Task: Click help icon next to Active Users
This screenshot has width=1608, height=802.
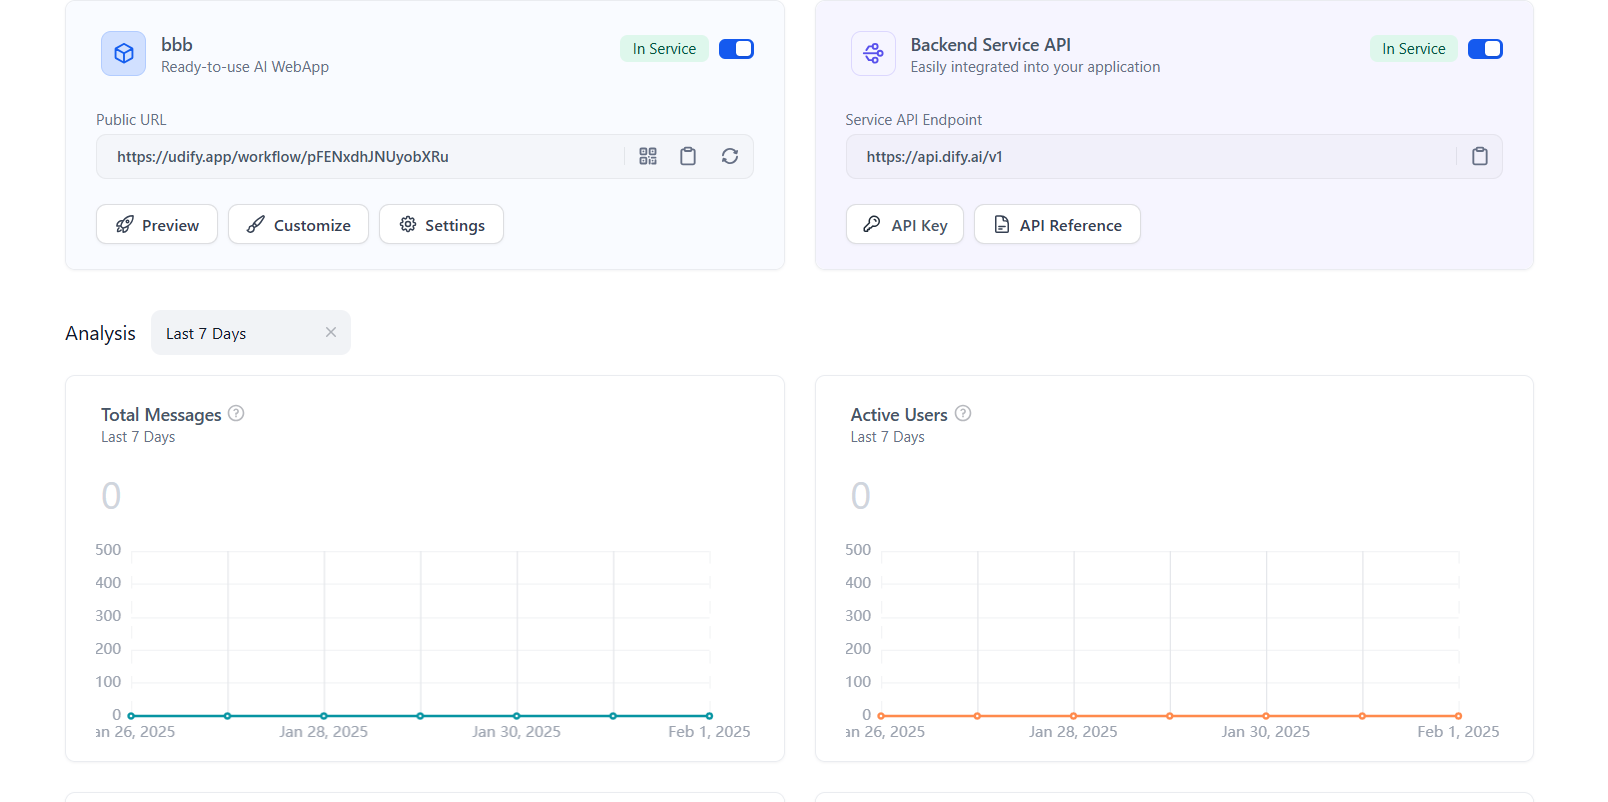Action: coord(963,414)
